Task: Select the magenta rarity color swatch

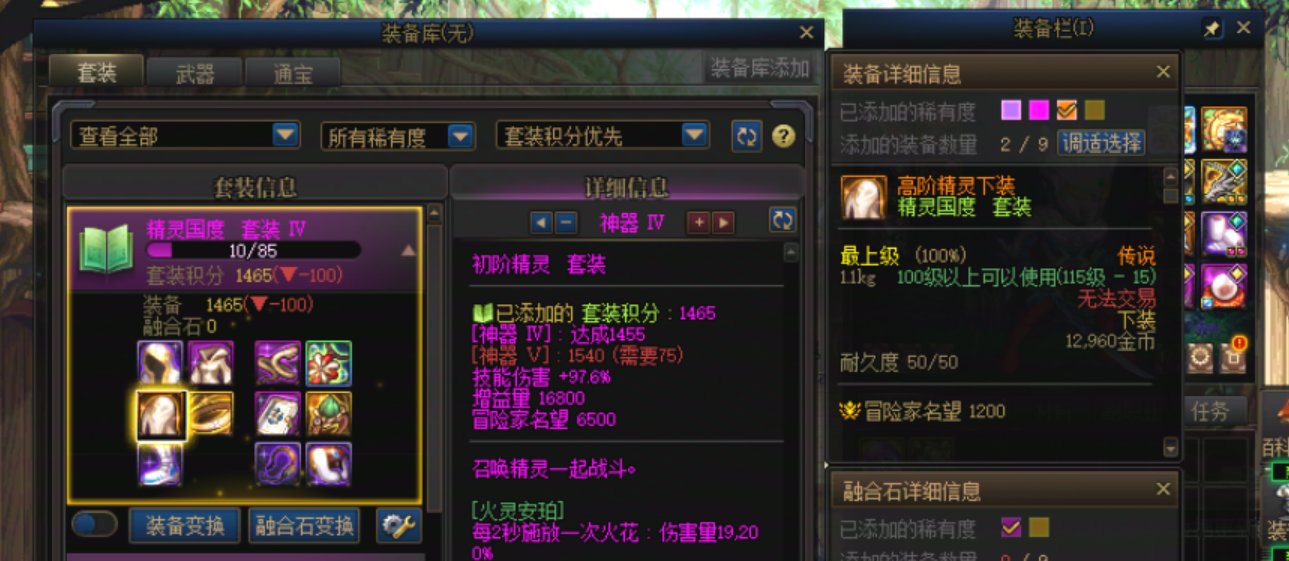Action: (1039, 110)
